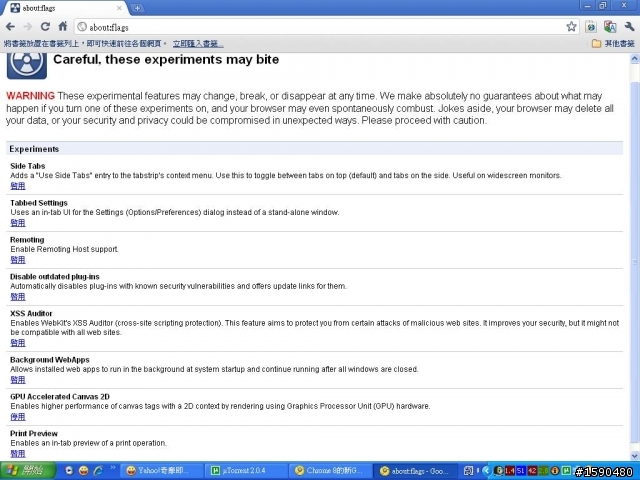Open the Windows Start button
640x480 pixels.
[28, 471]
